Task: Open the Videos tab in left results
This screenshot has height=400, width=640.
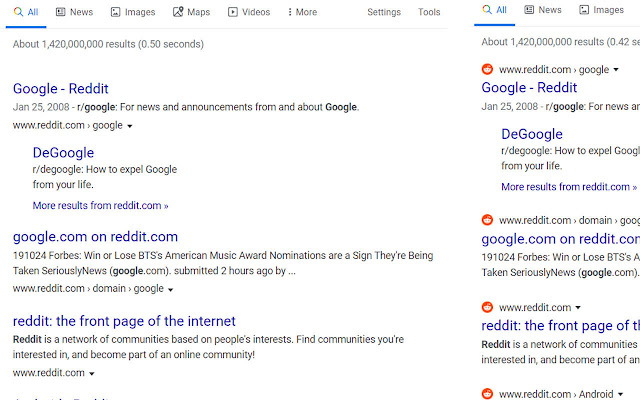Action: tap(249, 12)
